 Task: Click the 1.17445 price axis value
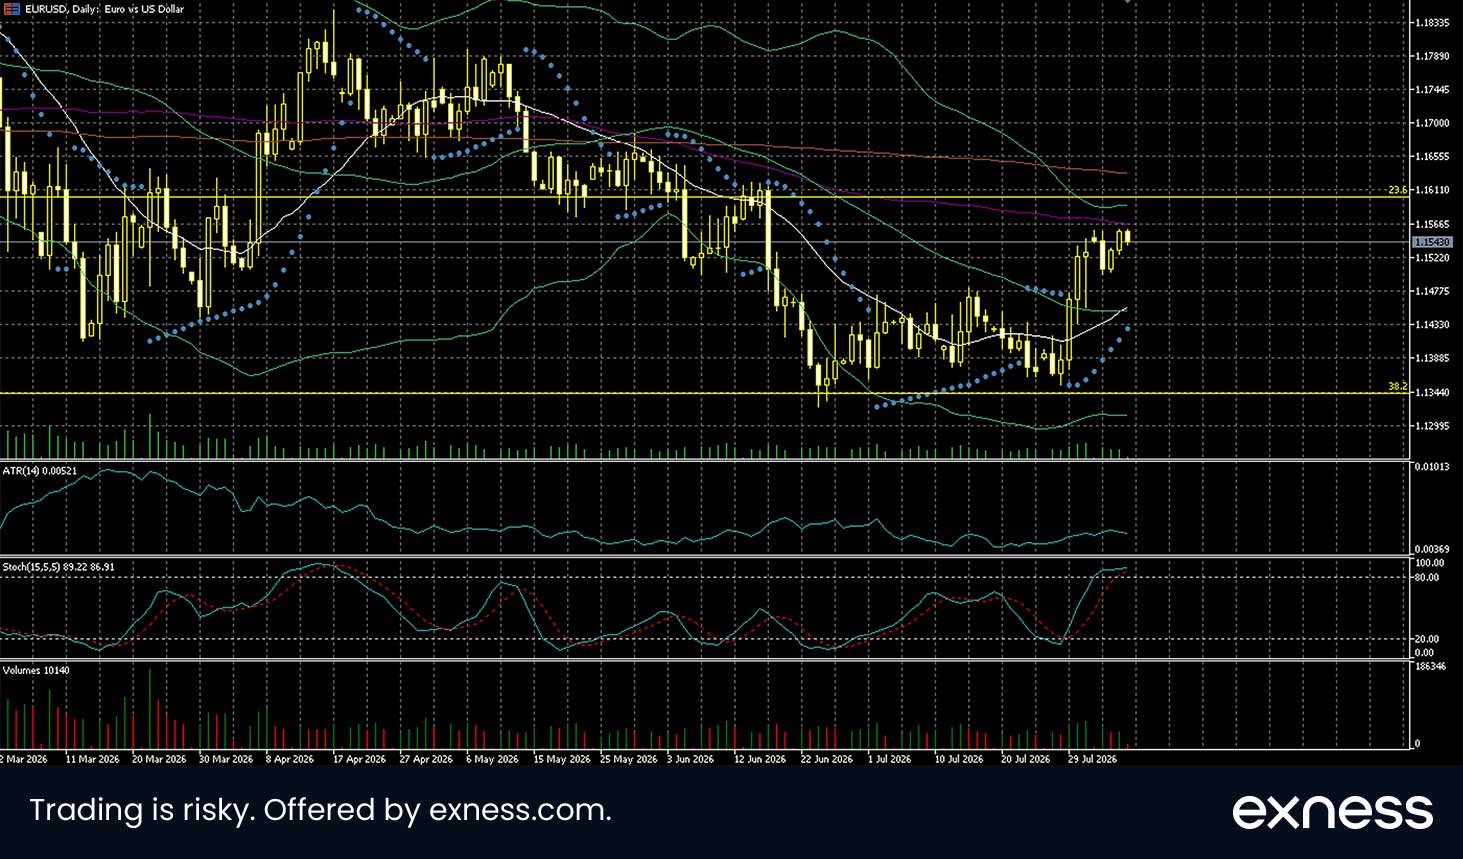[1432, 90]
